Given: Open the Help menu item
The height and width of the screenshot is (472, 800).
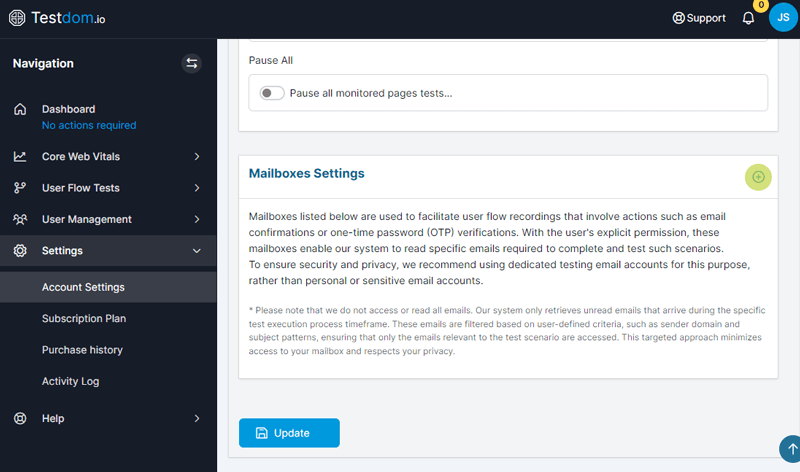Looking at the screenshot, I should pyautogui.click(x=53, y=418).
